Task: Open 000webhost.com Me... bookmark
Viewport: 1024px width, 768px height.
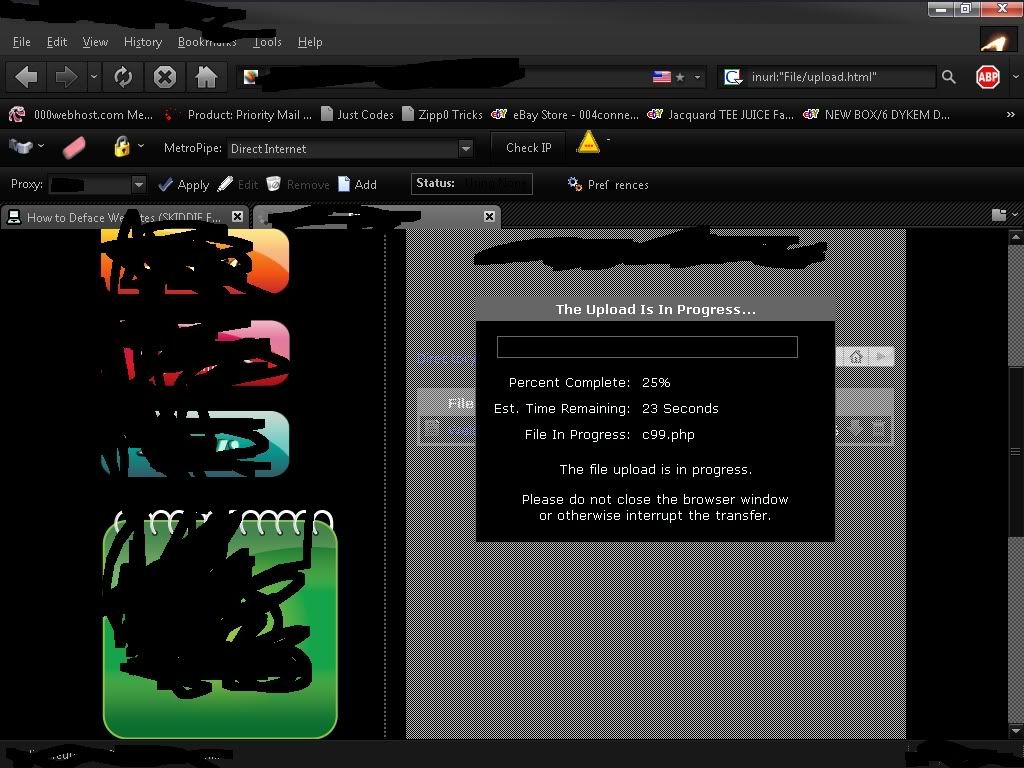Action: coord(81,114)
